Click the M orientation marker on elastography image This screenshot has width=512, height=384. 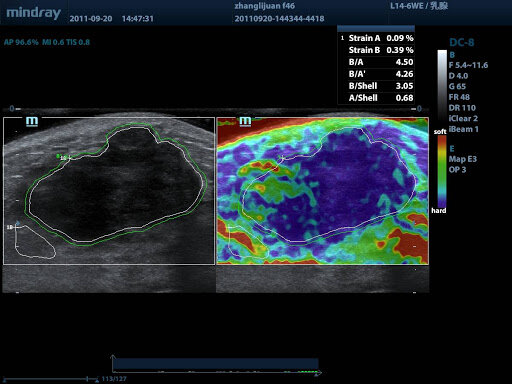[245, 122]
